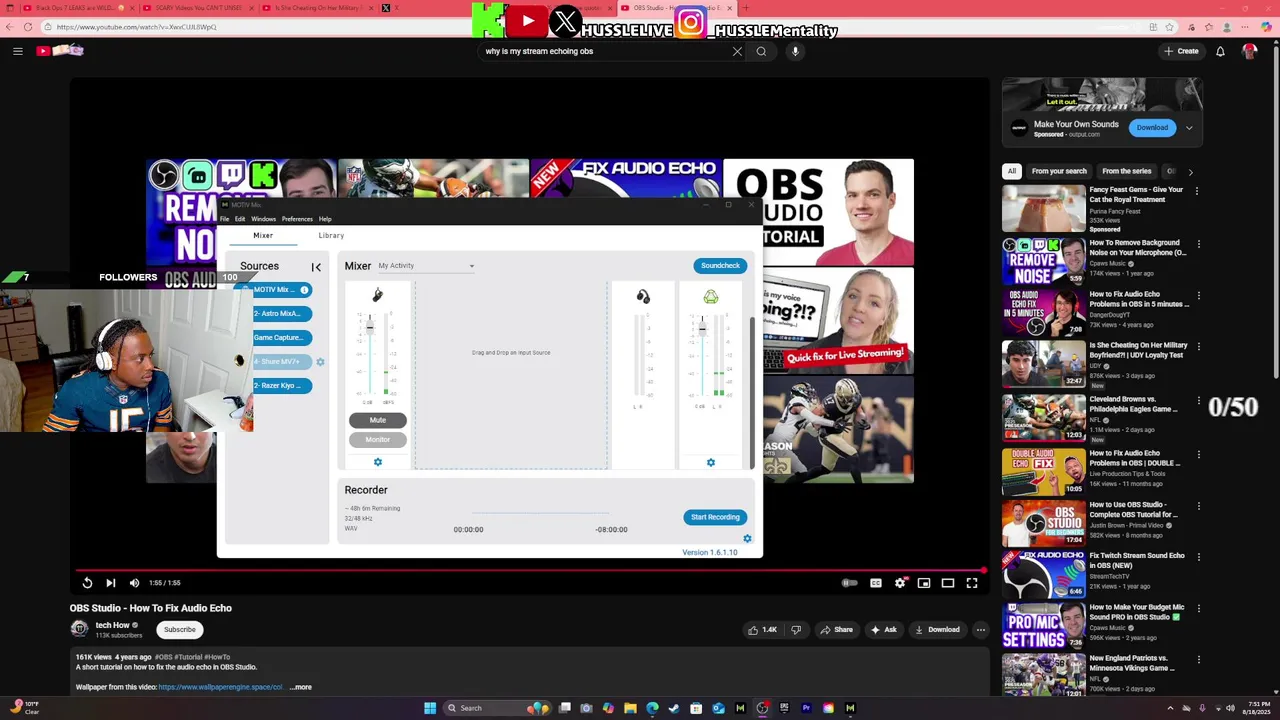
Task: Open tech How channel avatar
Action: (79, 628)
